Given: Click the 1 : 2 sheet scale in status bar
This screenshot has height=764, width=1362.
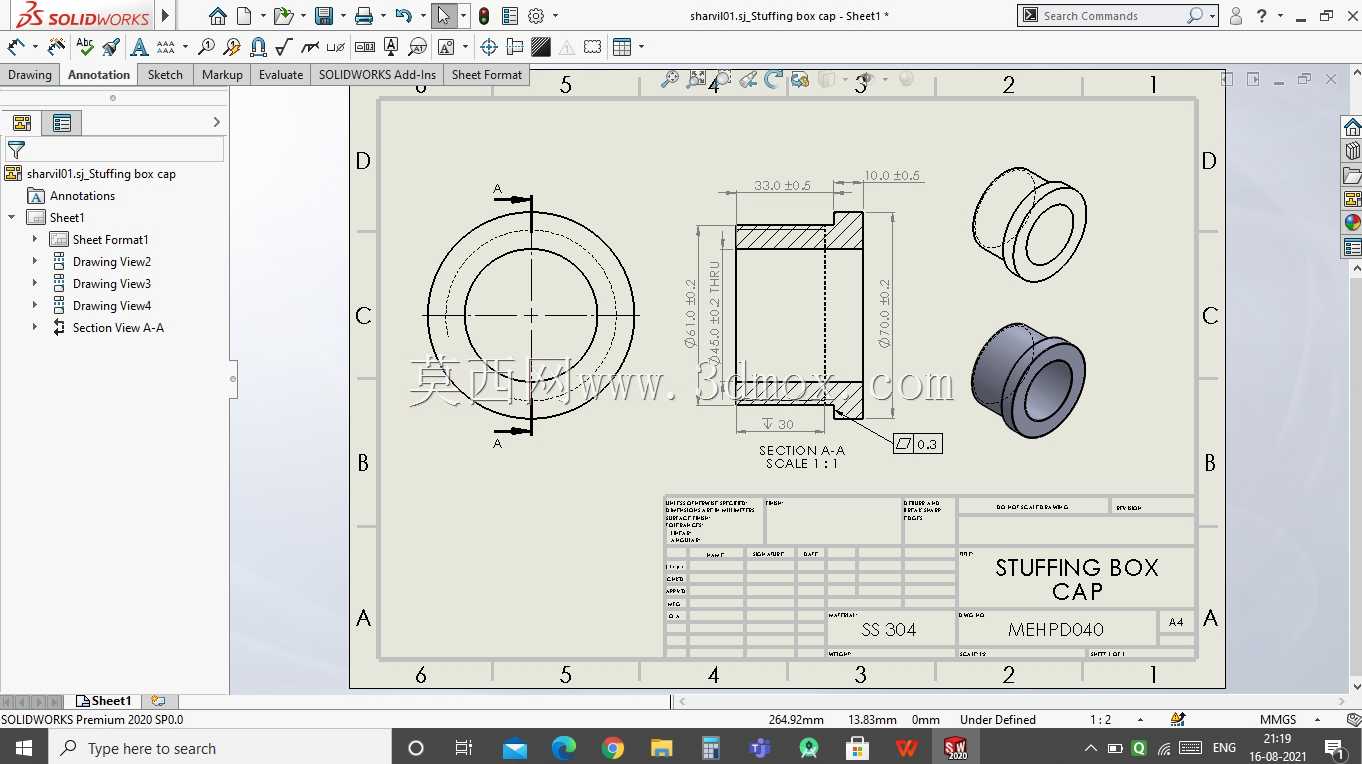Looking at the screenshot, I should click(1100, 720).
